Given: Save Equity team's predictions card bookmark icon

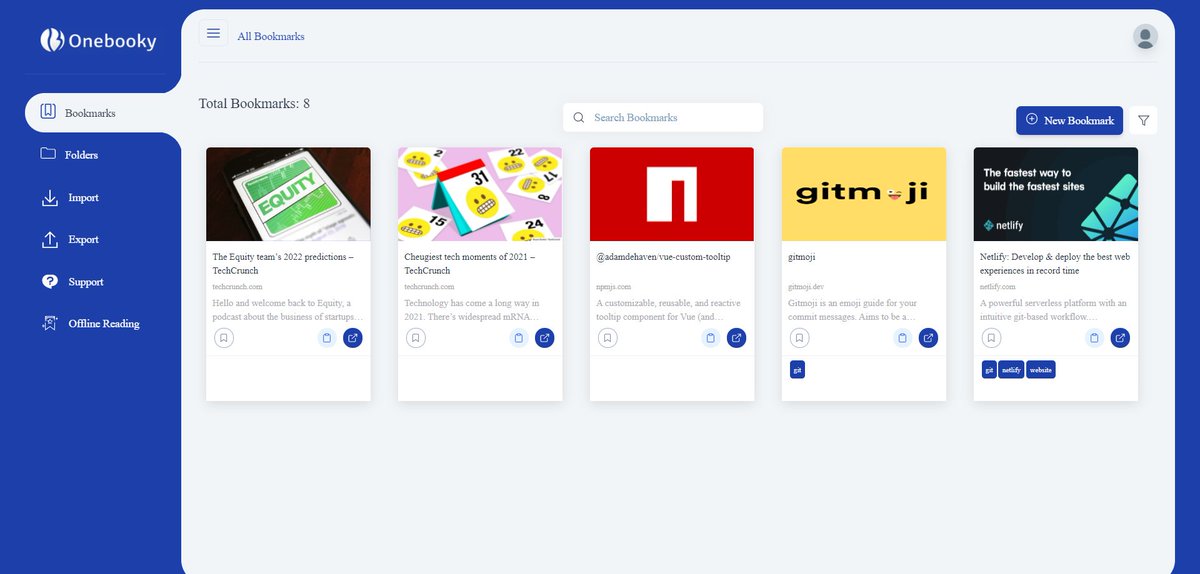Looking at the screenshot, I should (x=224, y=338).
